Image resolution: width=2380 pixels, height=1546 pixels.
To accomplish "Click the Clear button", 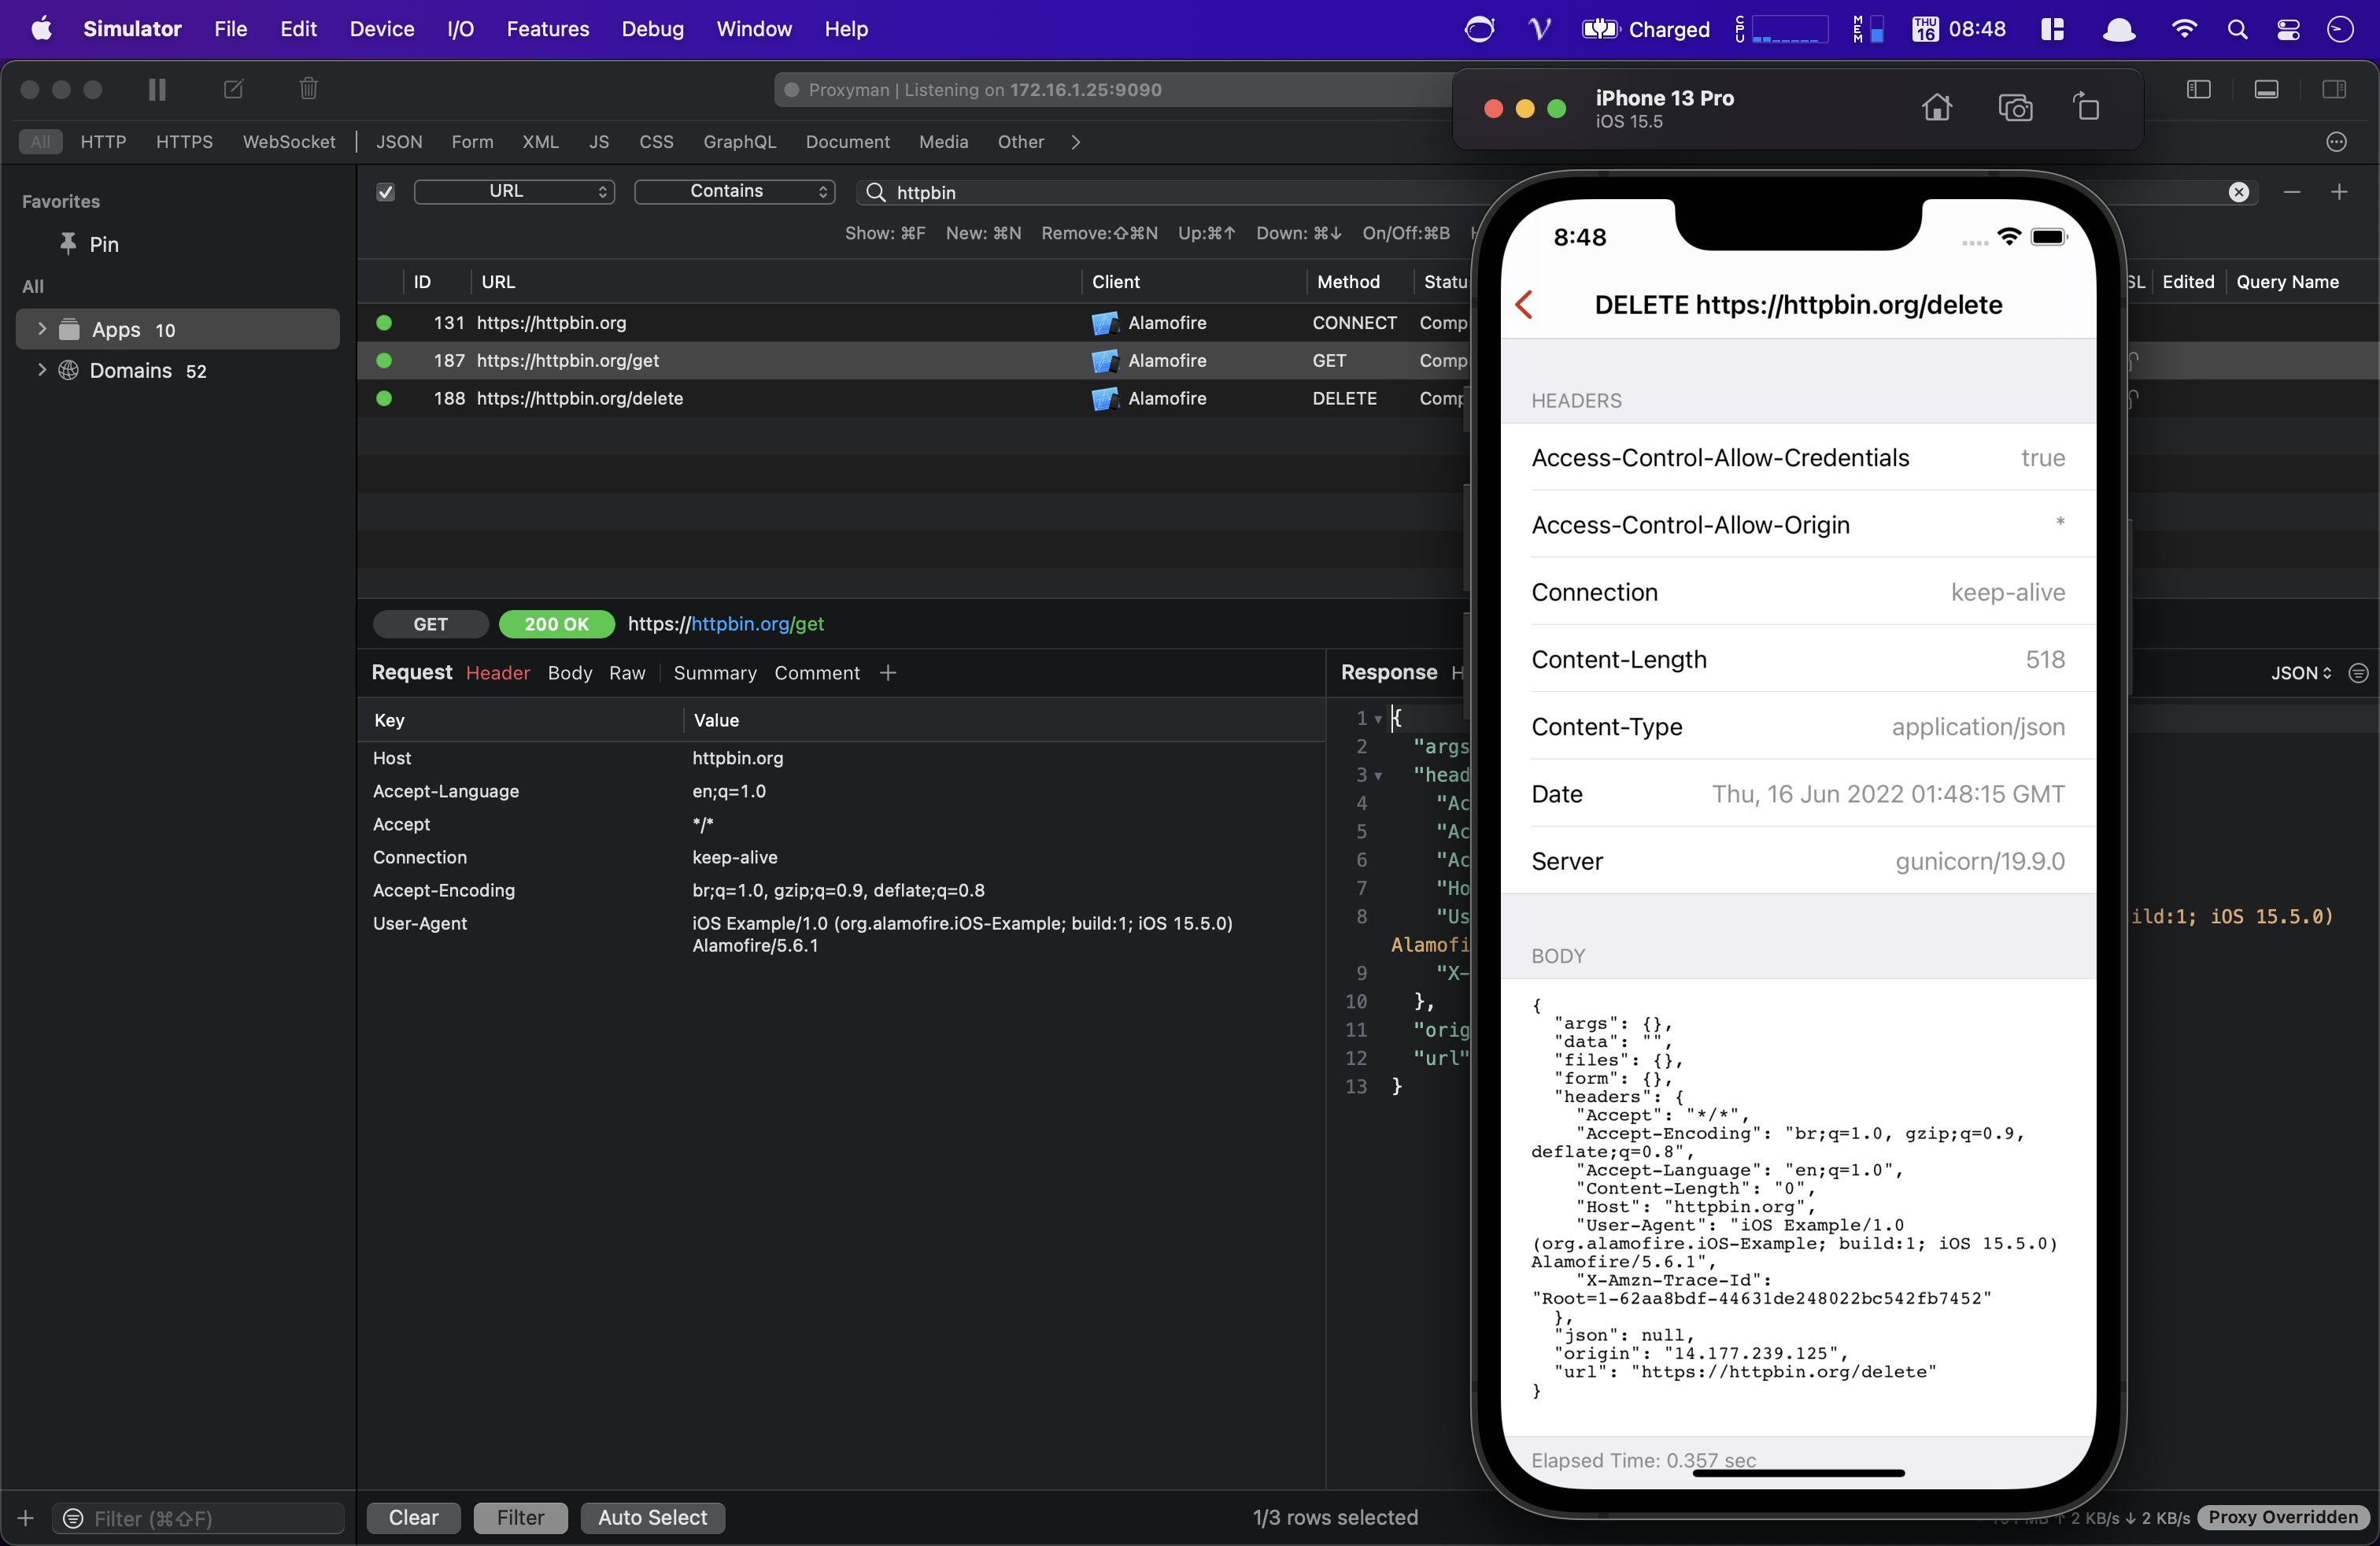I will [x=413, y=1517].
